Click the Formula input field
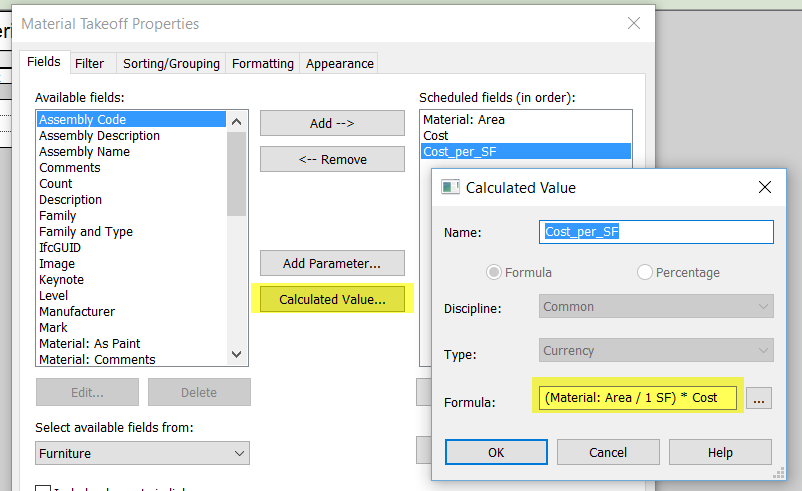 click(637, 398)
